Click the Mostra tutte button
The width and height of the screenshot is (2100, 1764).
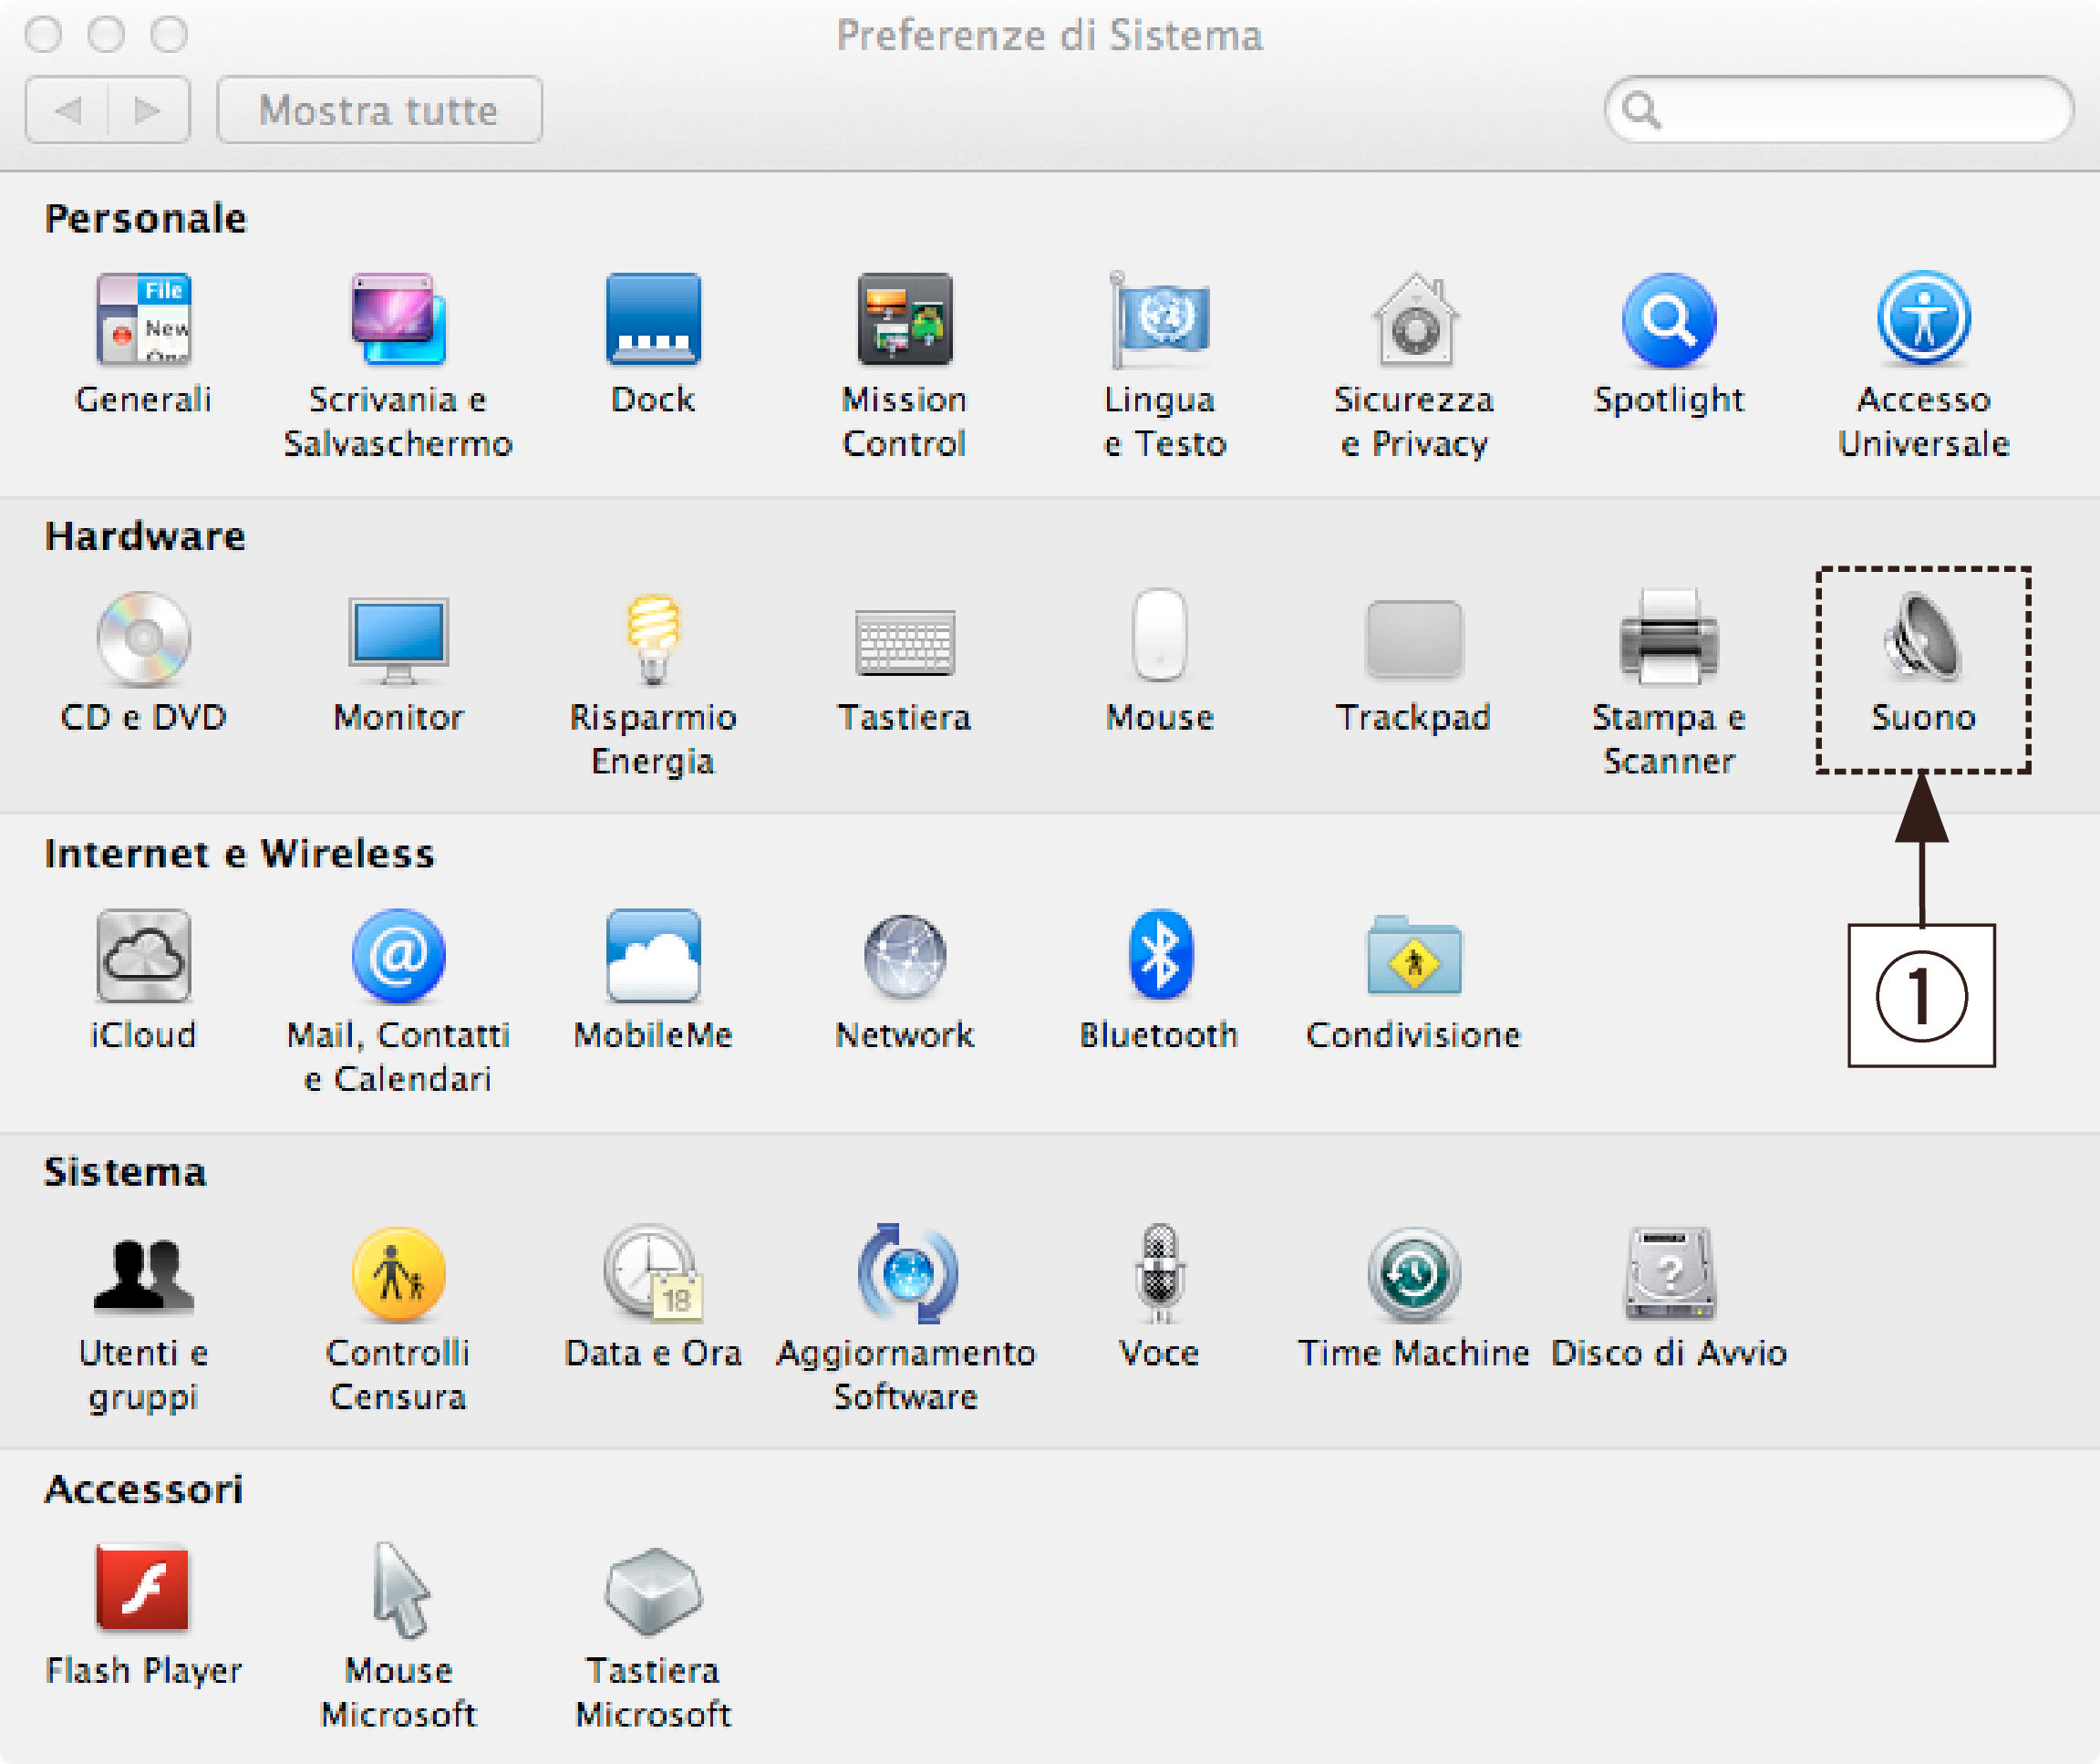[379, 110]
